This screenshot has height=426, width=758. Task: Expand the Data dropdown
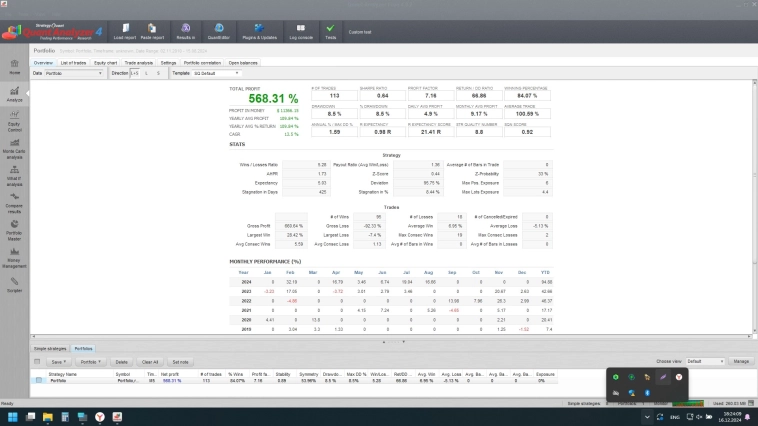tap(74, 73)
